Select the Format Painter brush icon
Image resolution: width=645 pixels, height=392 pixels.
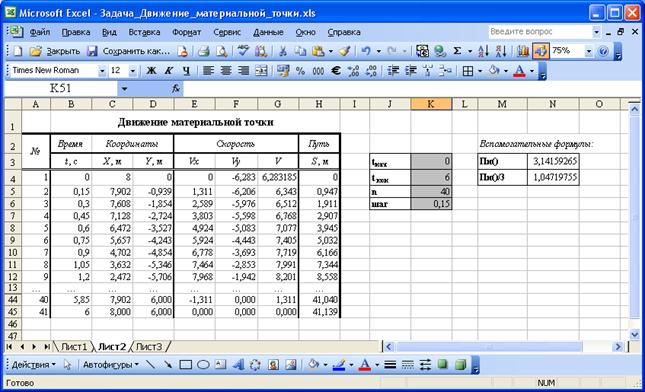click(x=345, y=51)
